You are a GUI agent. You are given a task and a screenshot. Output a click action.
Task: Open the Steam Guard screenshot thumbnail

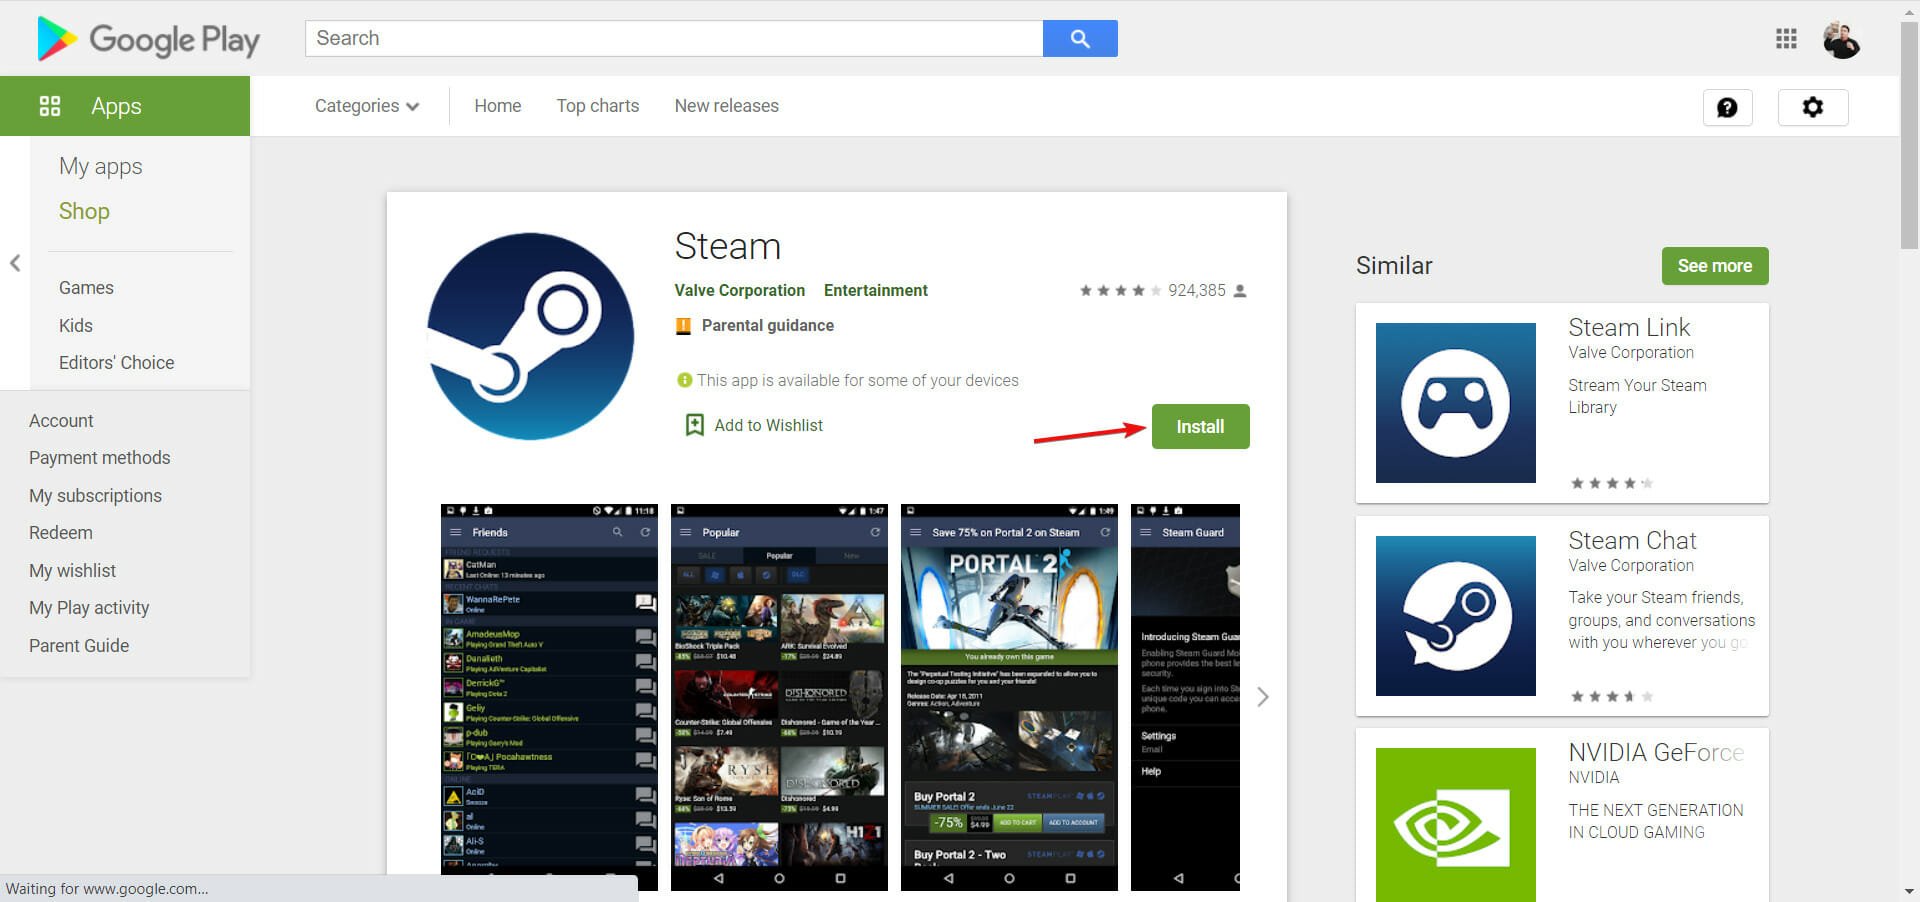coord(1185,697)
